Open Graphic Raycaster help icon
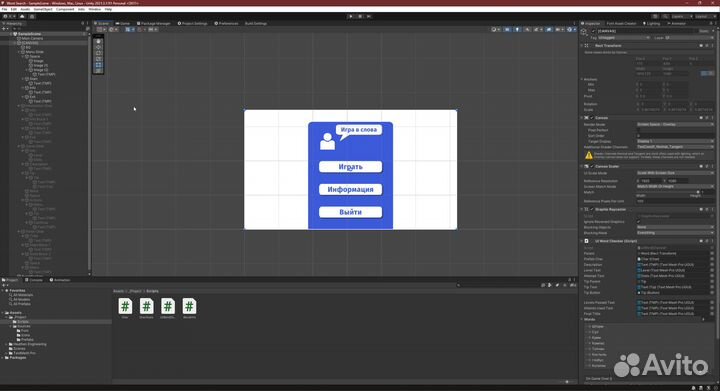This screenshot has height=391, width=720. coord(701,209)
